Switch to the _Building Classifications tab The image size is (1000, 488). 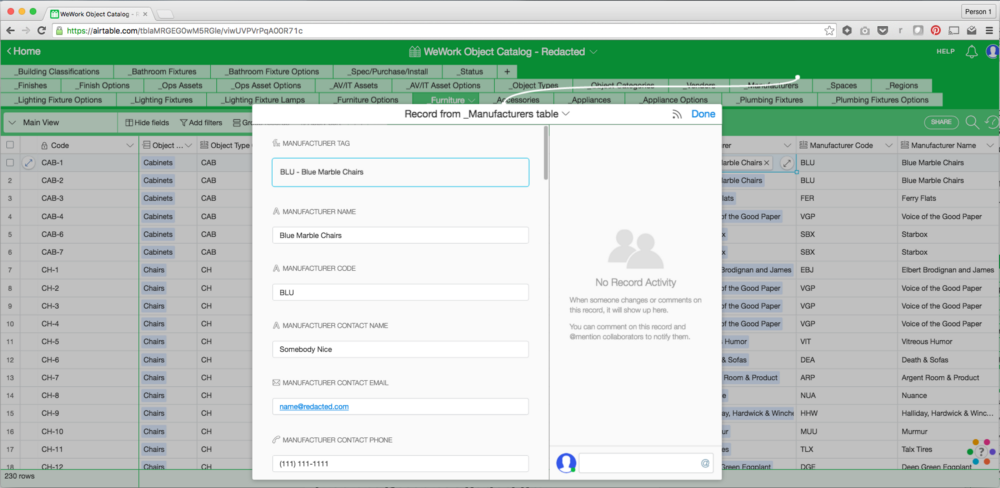point(57,71)
